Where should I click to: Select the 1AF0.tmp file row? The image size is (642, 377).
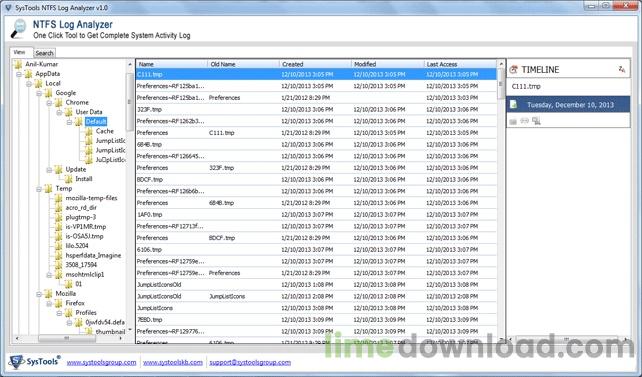(x=316, y=214)
